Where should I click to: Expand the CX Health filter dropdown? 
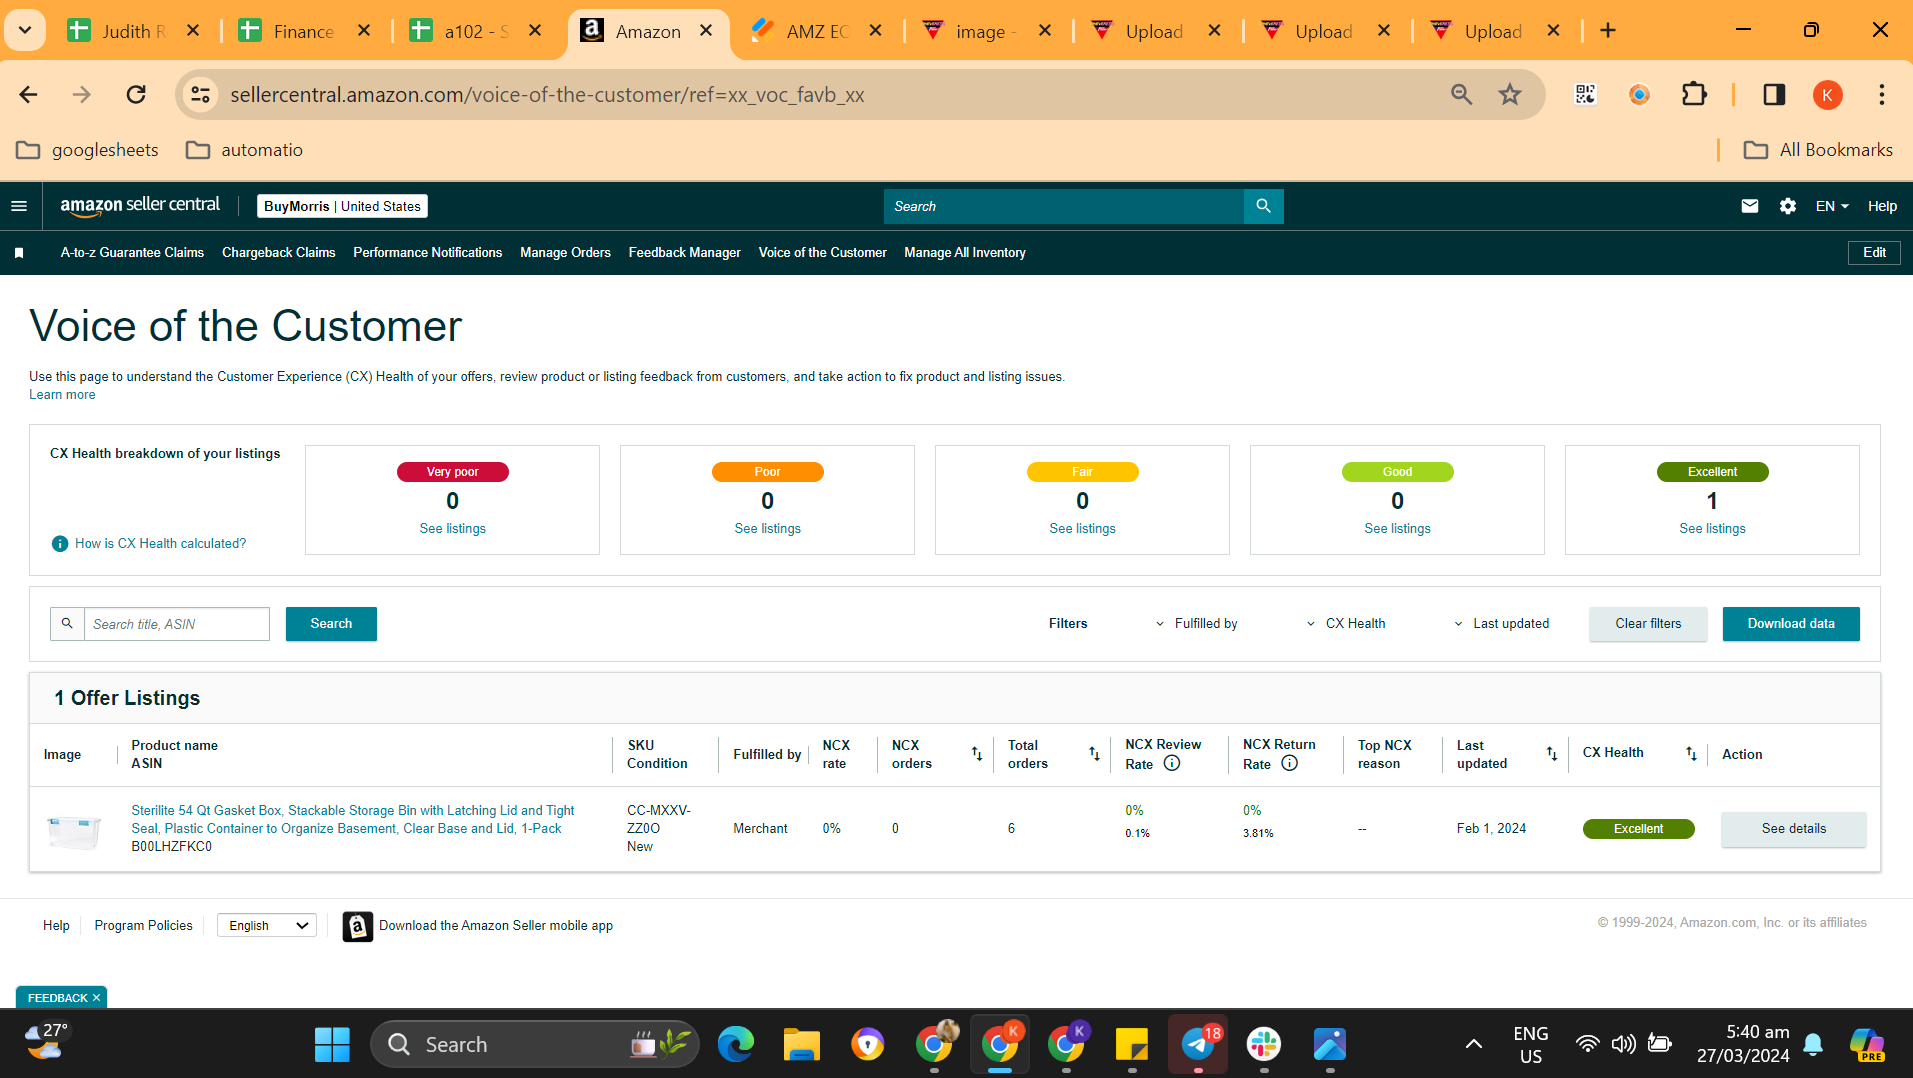pyautogui.click(x=1346, y=624)
